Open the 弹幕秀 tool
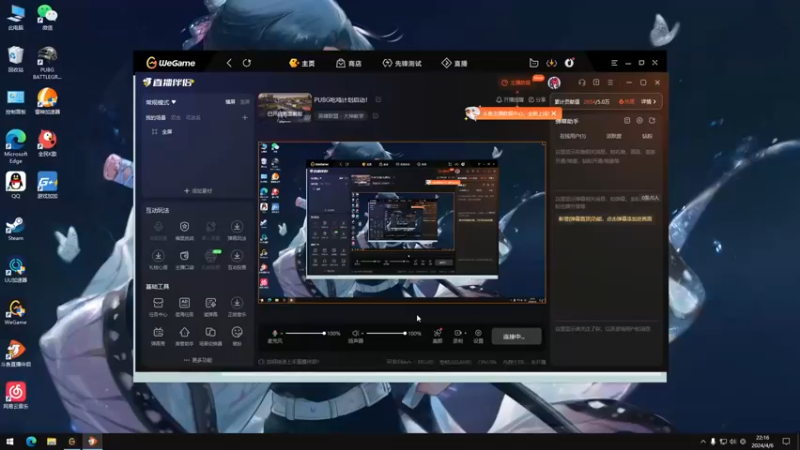This screenshot has height=450, width=800. [158, 336]
